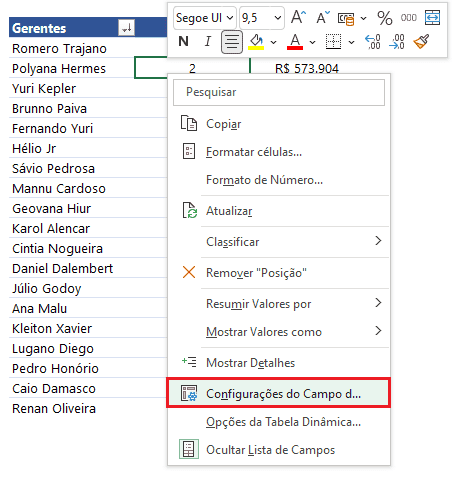Screen dimensions: 452x477
Task: Click the Configurações do Campo icon
Action: point(189,393)
